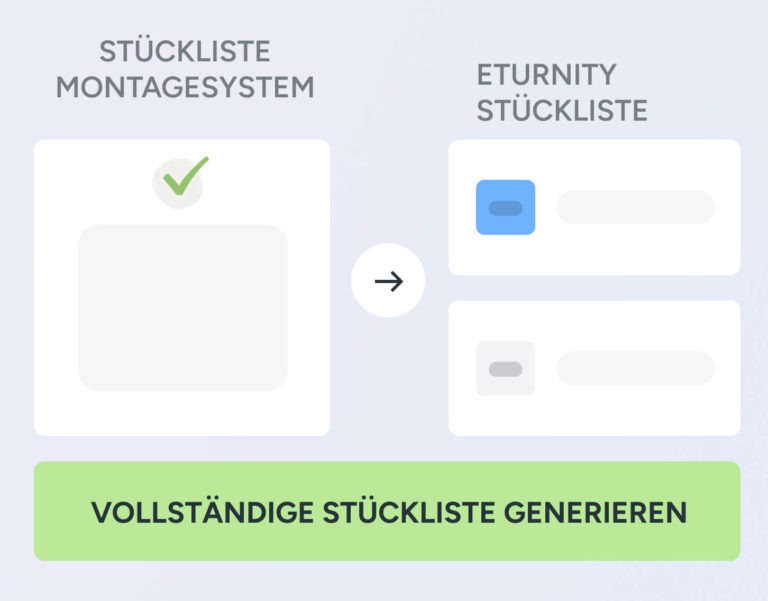Click the Stückliste Montagesystem heading

[x=185, y=68]
